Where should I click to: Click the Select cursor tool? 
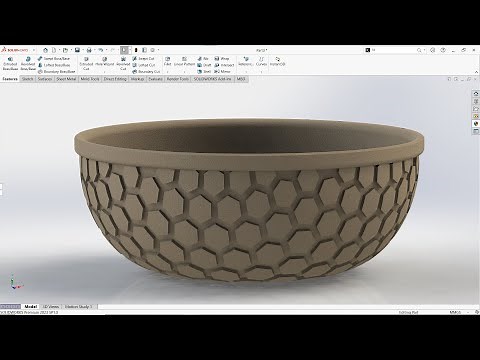pos(124,50)
